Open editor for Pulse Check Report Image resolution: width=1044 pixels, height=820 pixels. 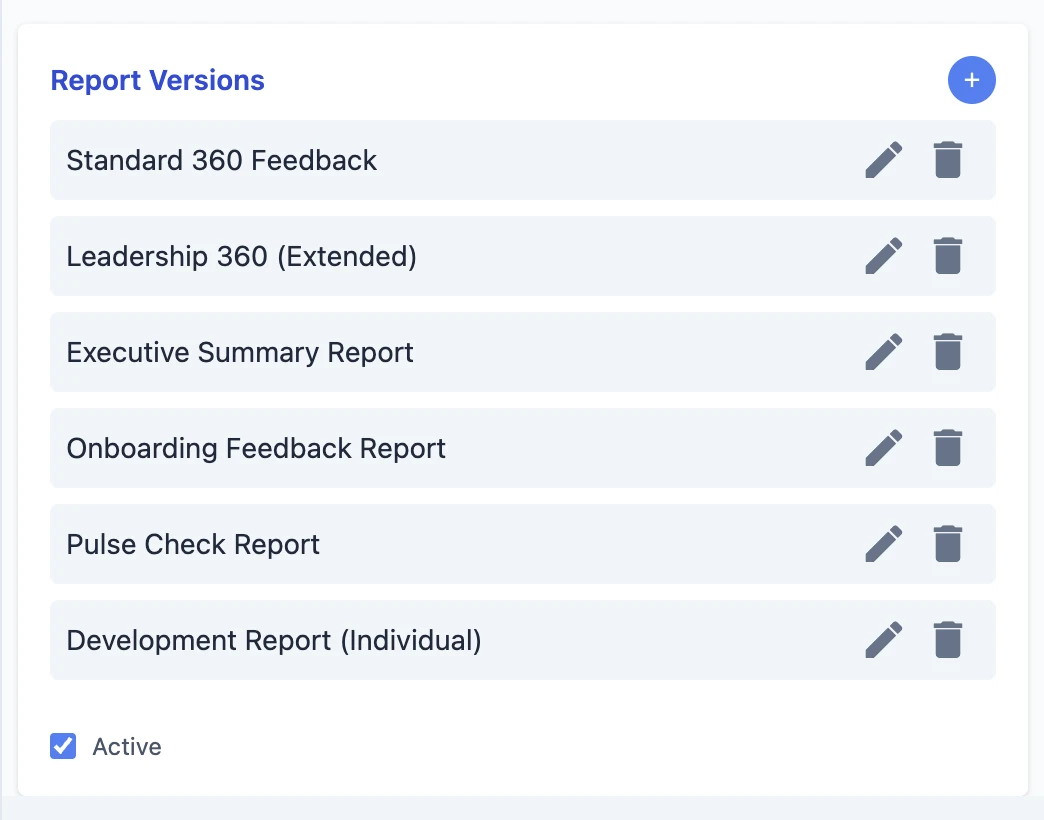tap(883, 544)
